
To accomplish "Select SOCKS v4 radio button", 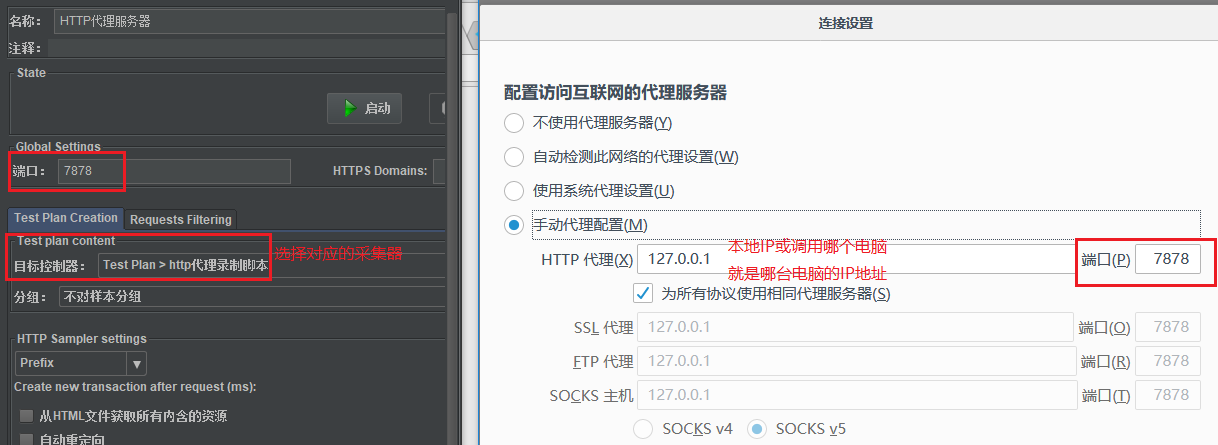I will pyautogui.click(x=645, y=429).
